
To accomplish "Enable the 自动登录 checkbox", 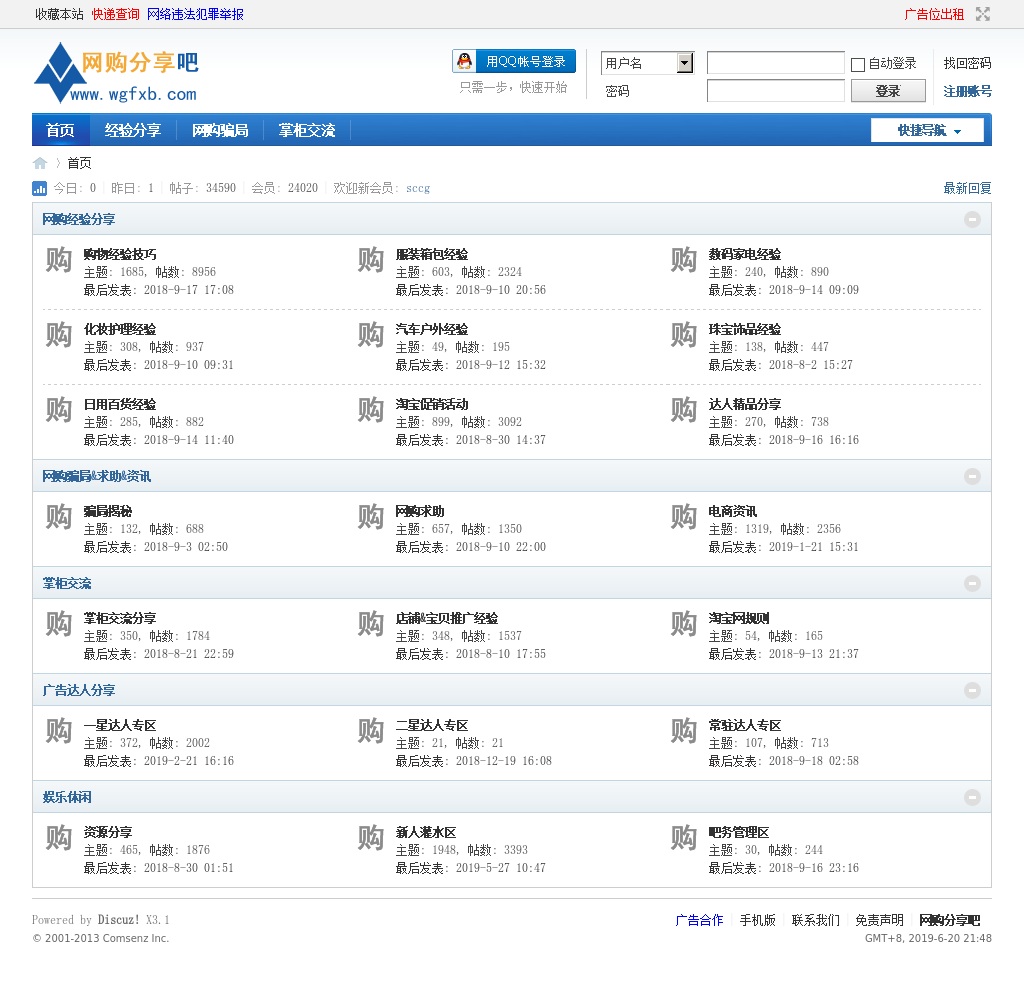I will point(858,64).
